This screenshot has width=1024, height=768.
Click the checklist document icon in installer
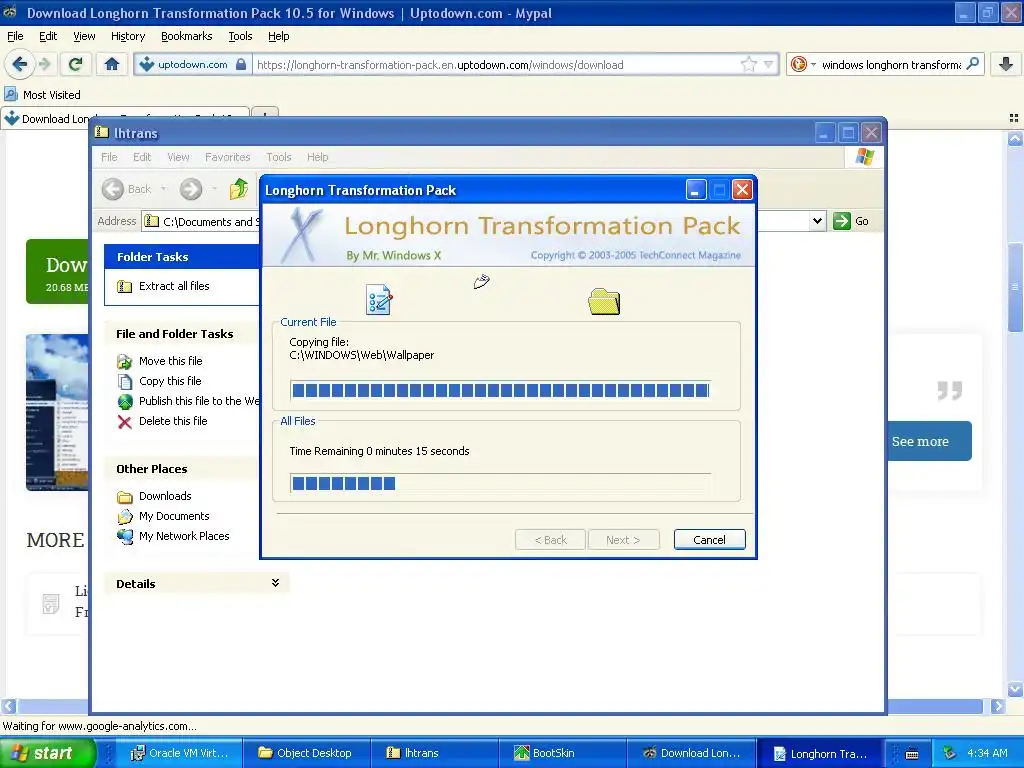click(x=379, y=300)
